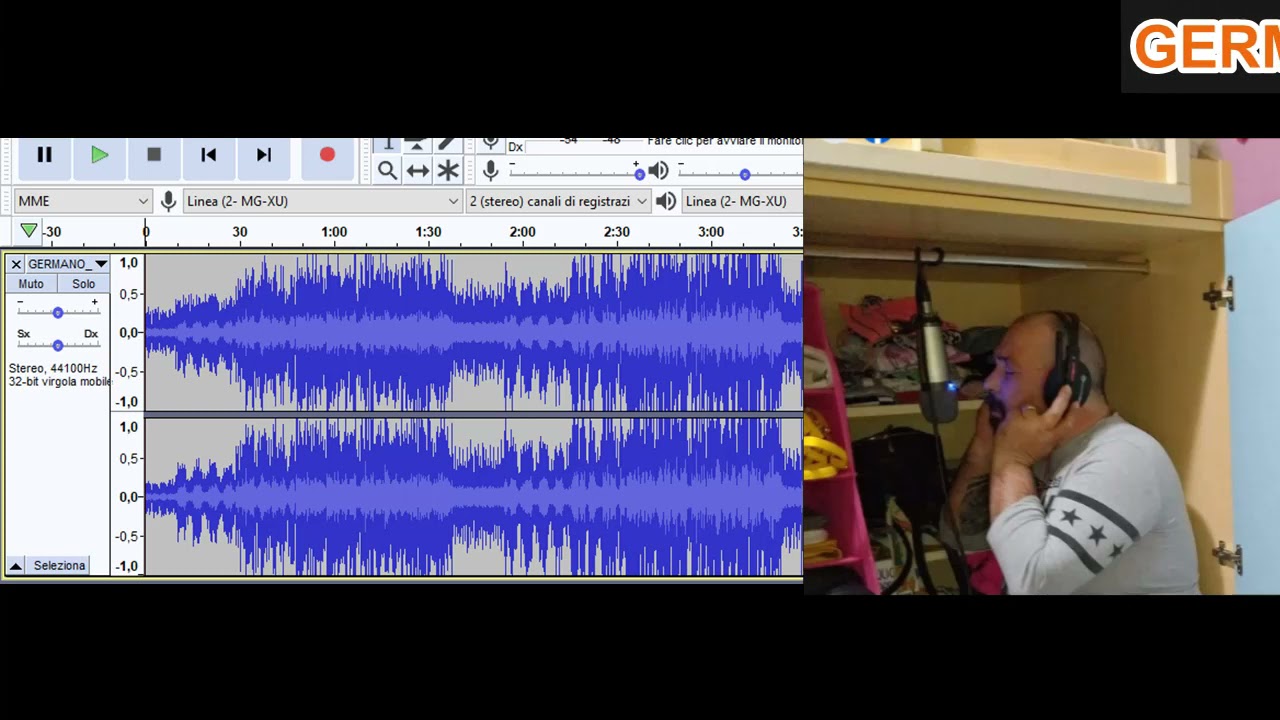This screenshot has width=1280, height=720.
Task: Adjust the playback volume slider
Action: tap(740, 174)
